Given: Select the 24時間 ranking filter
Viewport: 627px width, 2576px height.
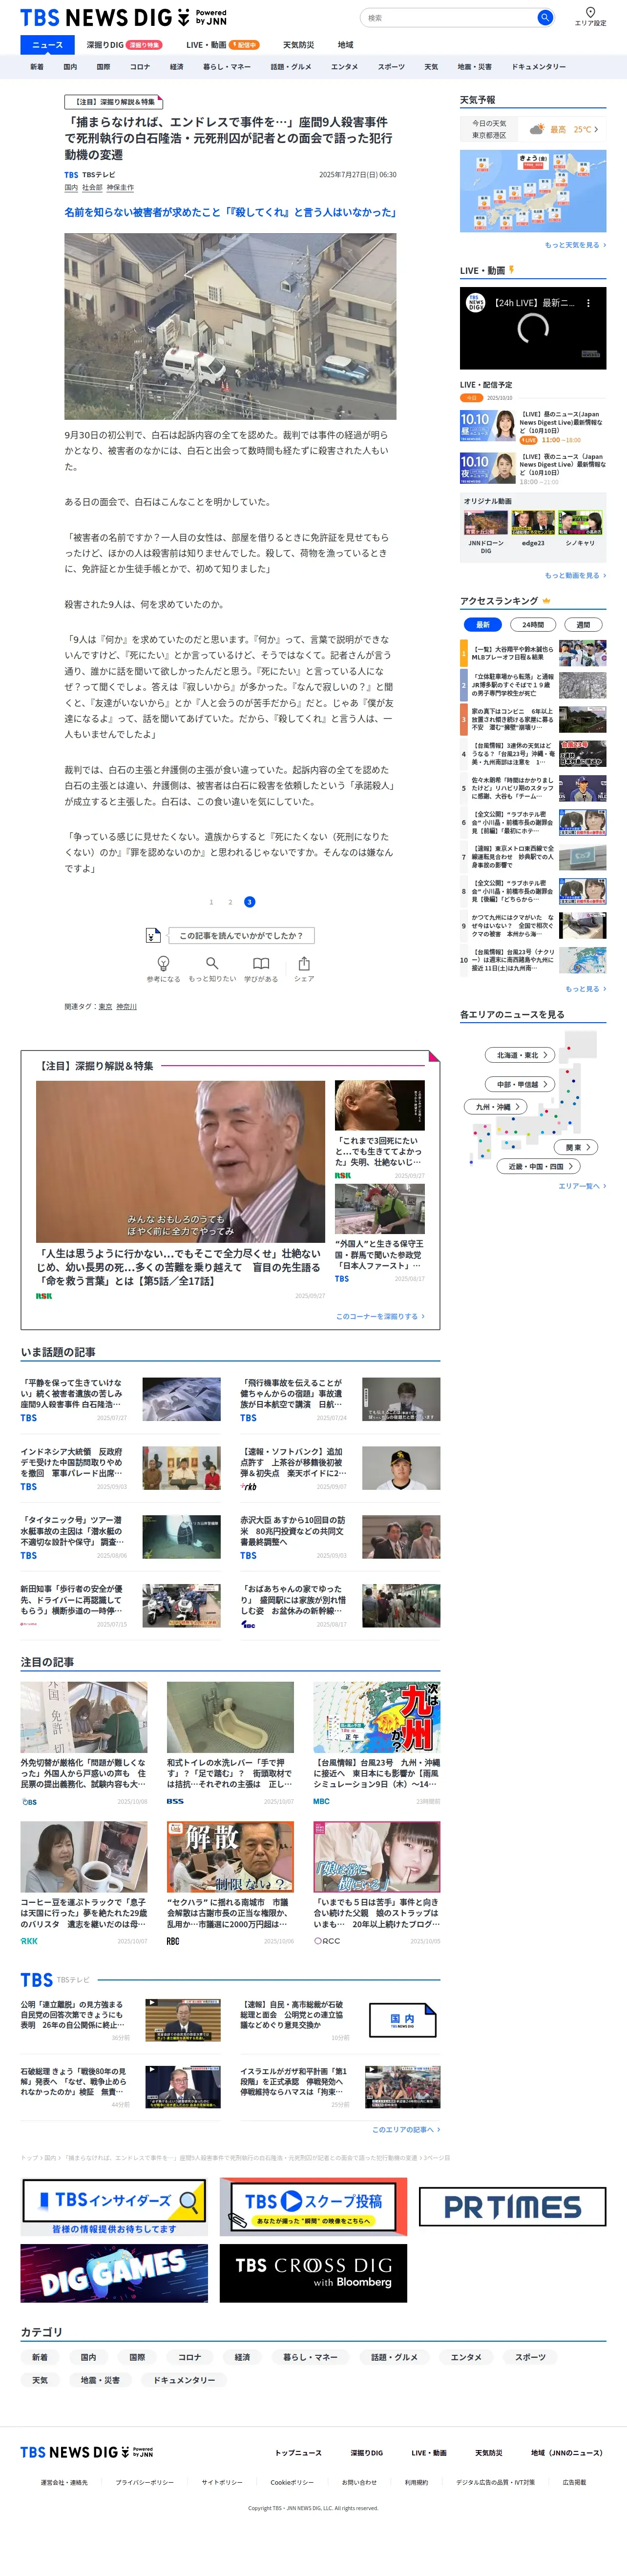Looking at the screenshot, I should pyautogui.click(x=533, y=624).
